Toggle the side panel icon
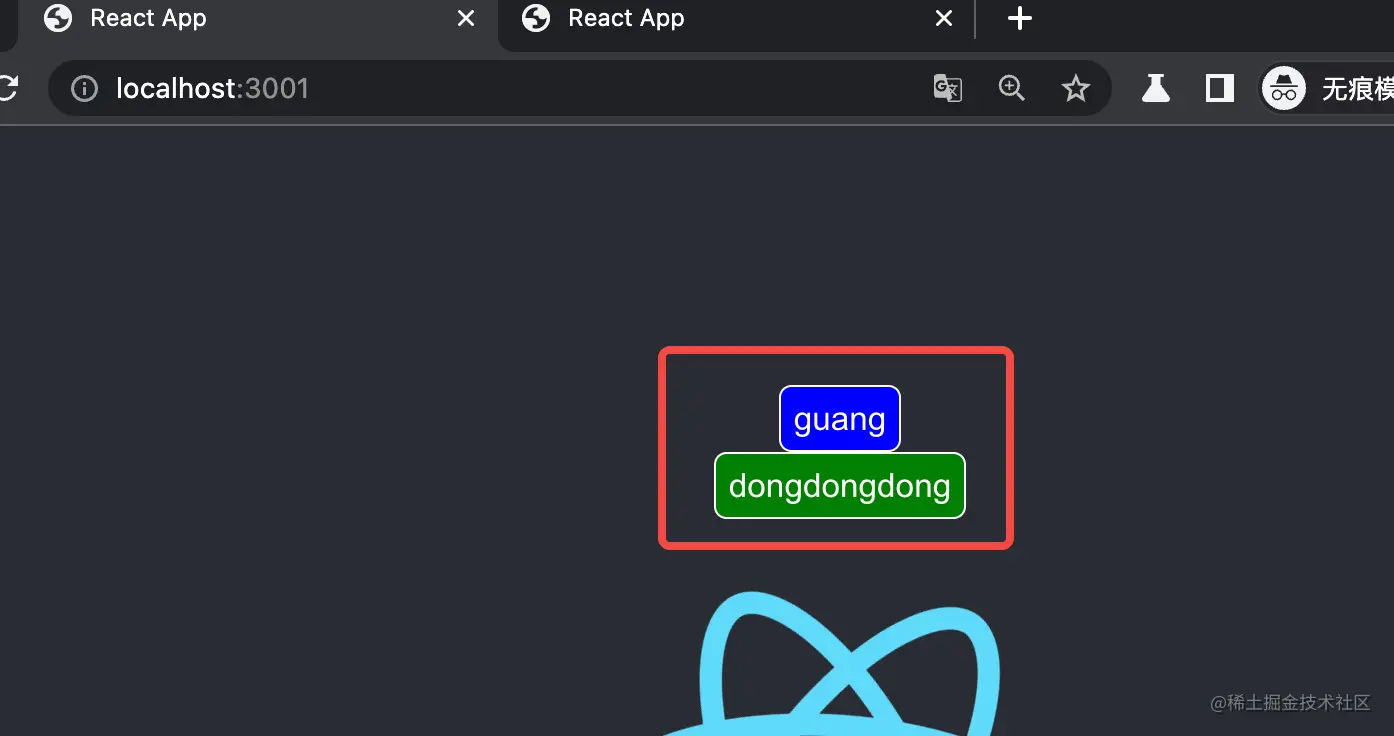The width and height of the screenshot is (1394, 736). (1219, 88)
